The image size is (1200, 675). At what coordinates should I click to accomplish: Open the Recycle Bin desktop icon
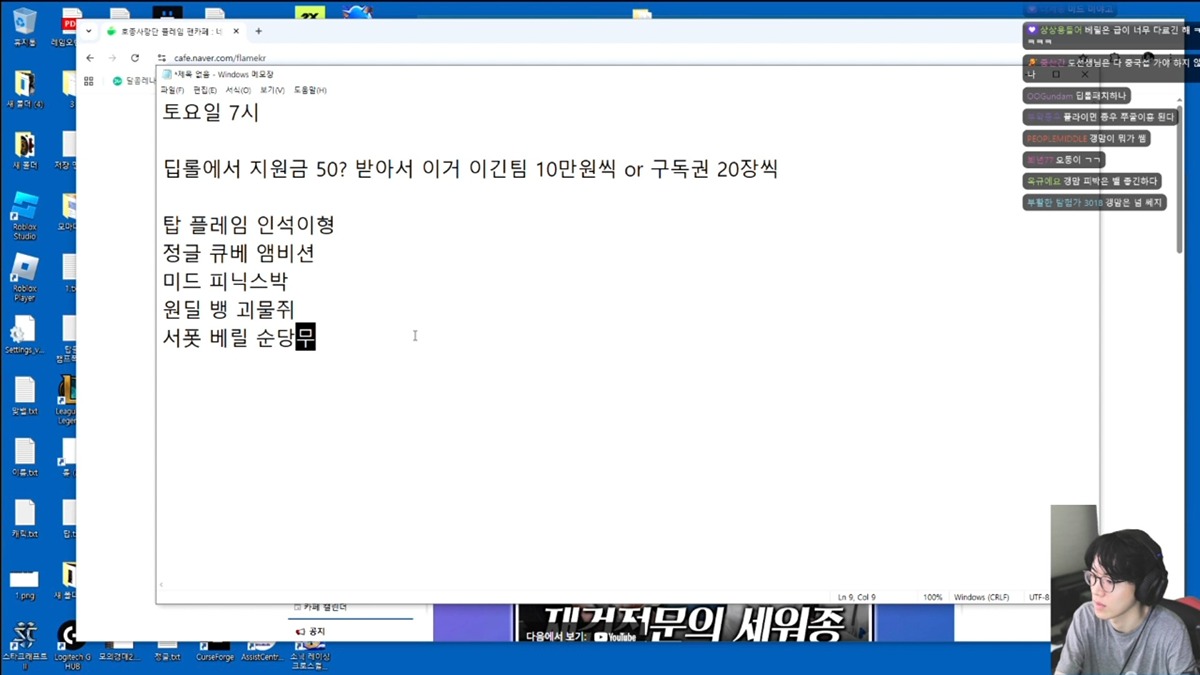(x=24, y=23)
